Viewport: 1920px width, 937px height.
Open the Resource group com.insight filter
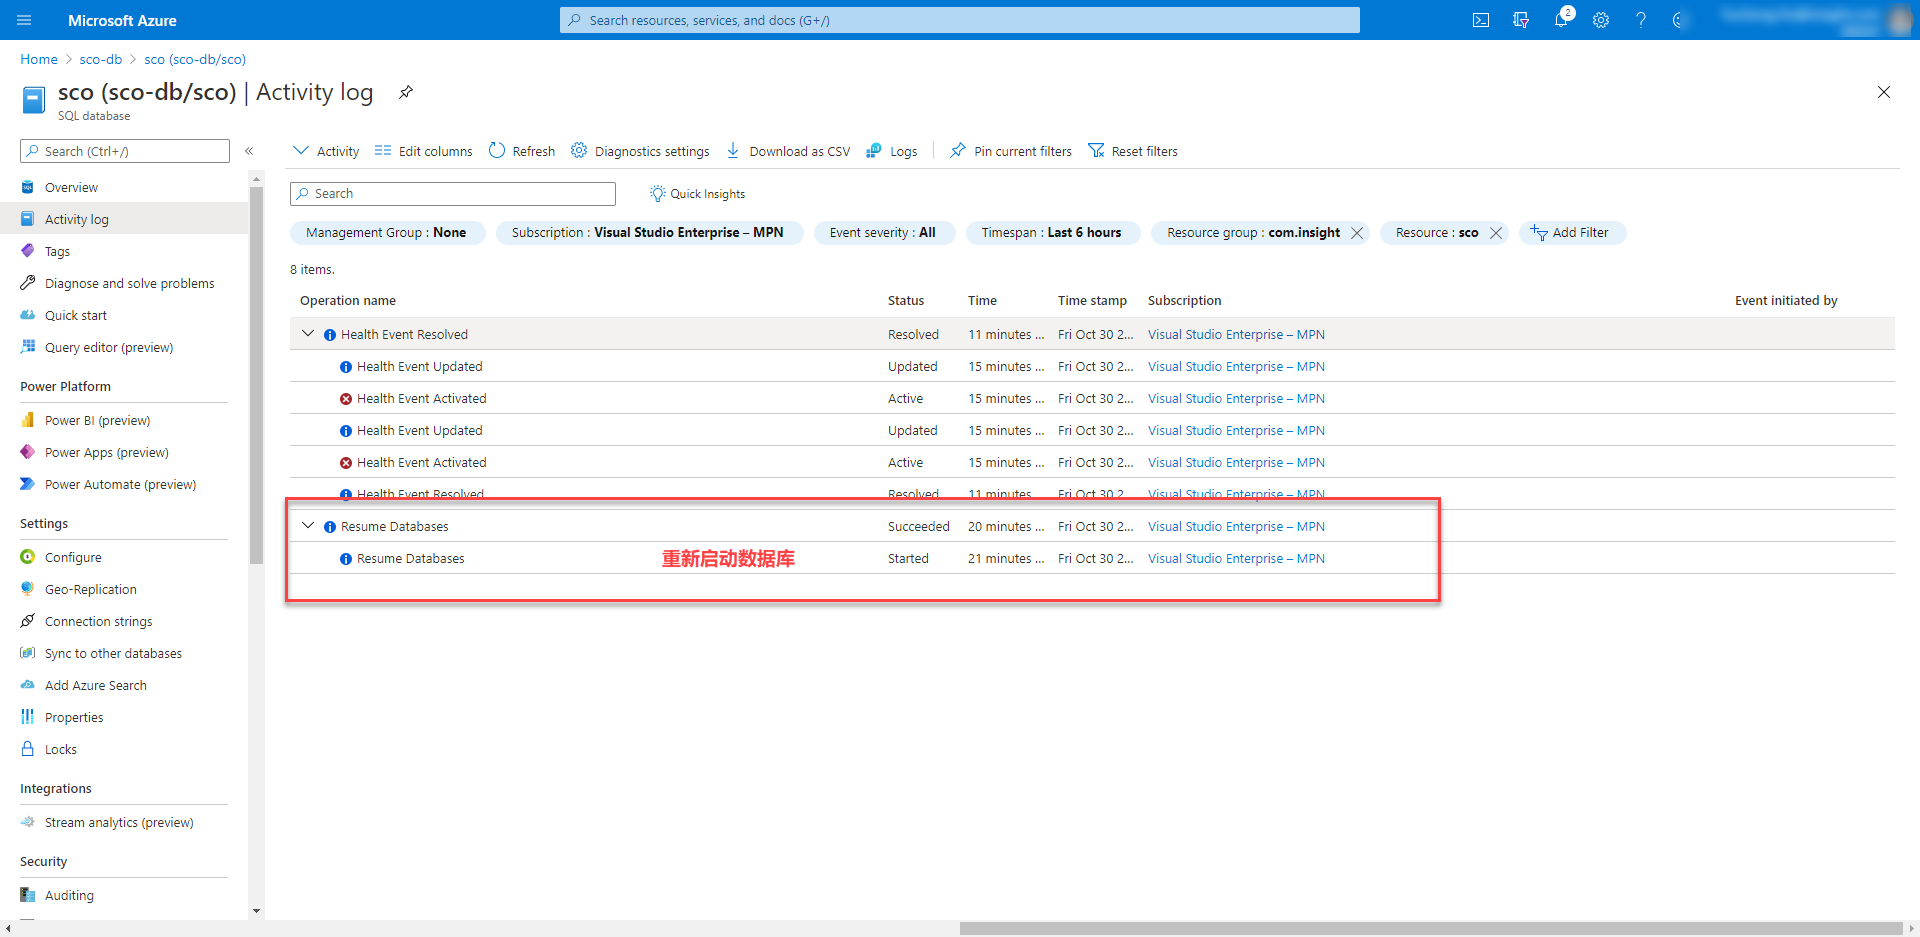click(x=1253, y=233)
